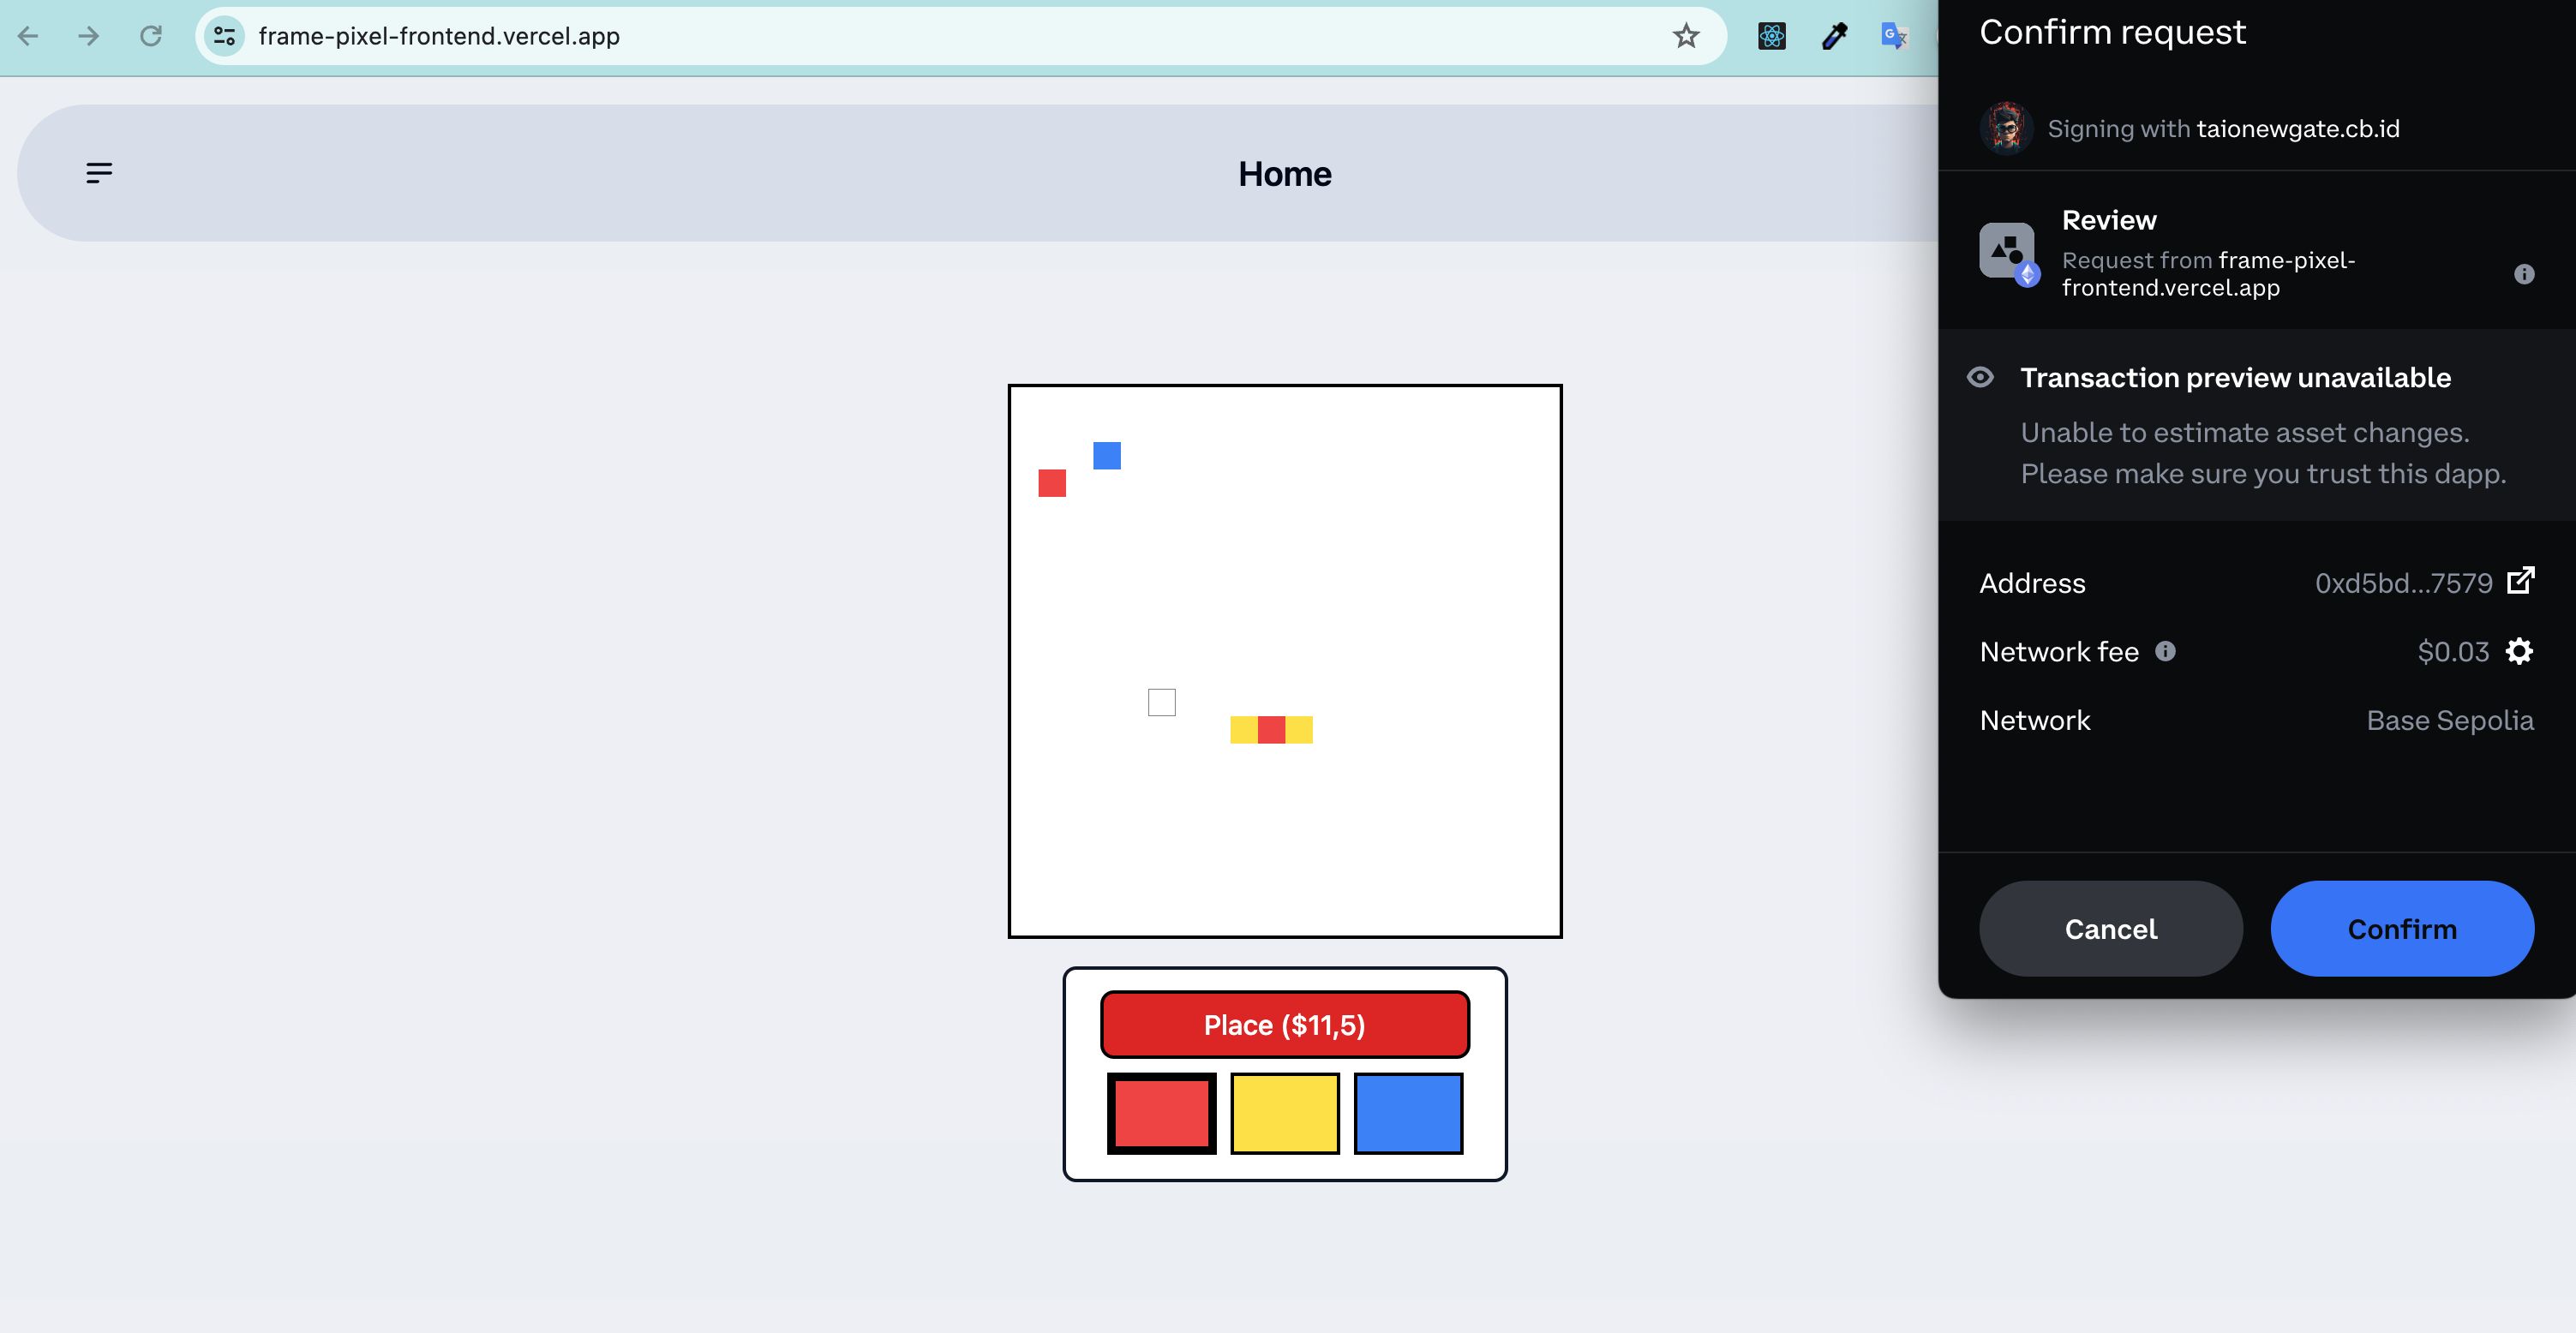Viewport: 2576px width, 1333px height.
Task: Click the Place ($11,5) button
Action: pos(1284,1022)
